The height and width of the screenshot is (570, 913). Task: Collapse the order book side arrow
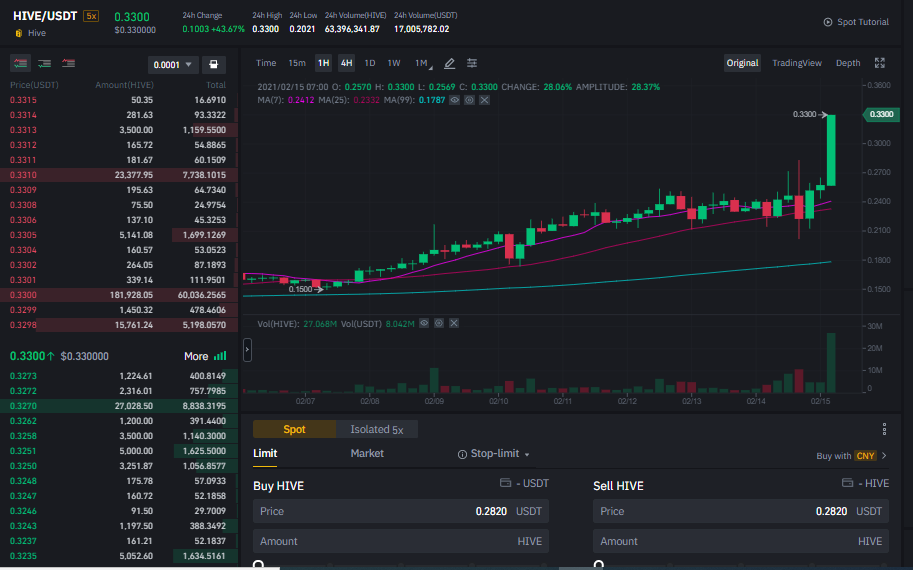click(x=247, y=350)
